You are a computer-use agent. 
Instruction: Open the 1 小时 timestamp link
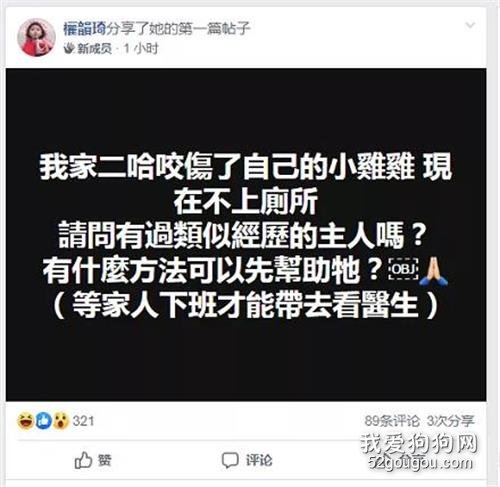(x=141, y=49)
